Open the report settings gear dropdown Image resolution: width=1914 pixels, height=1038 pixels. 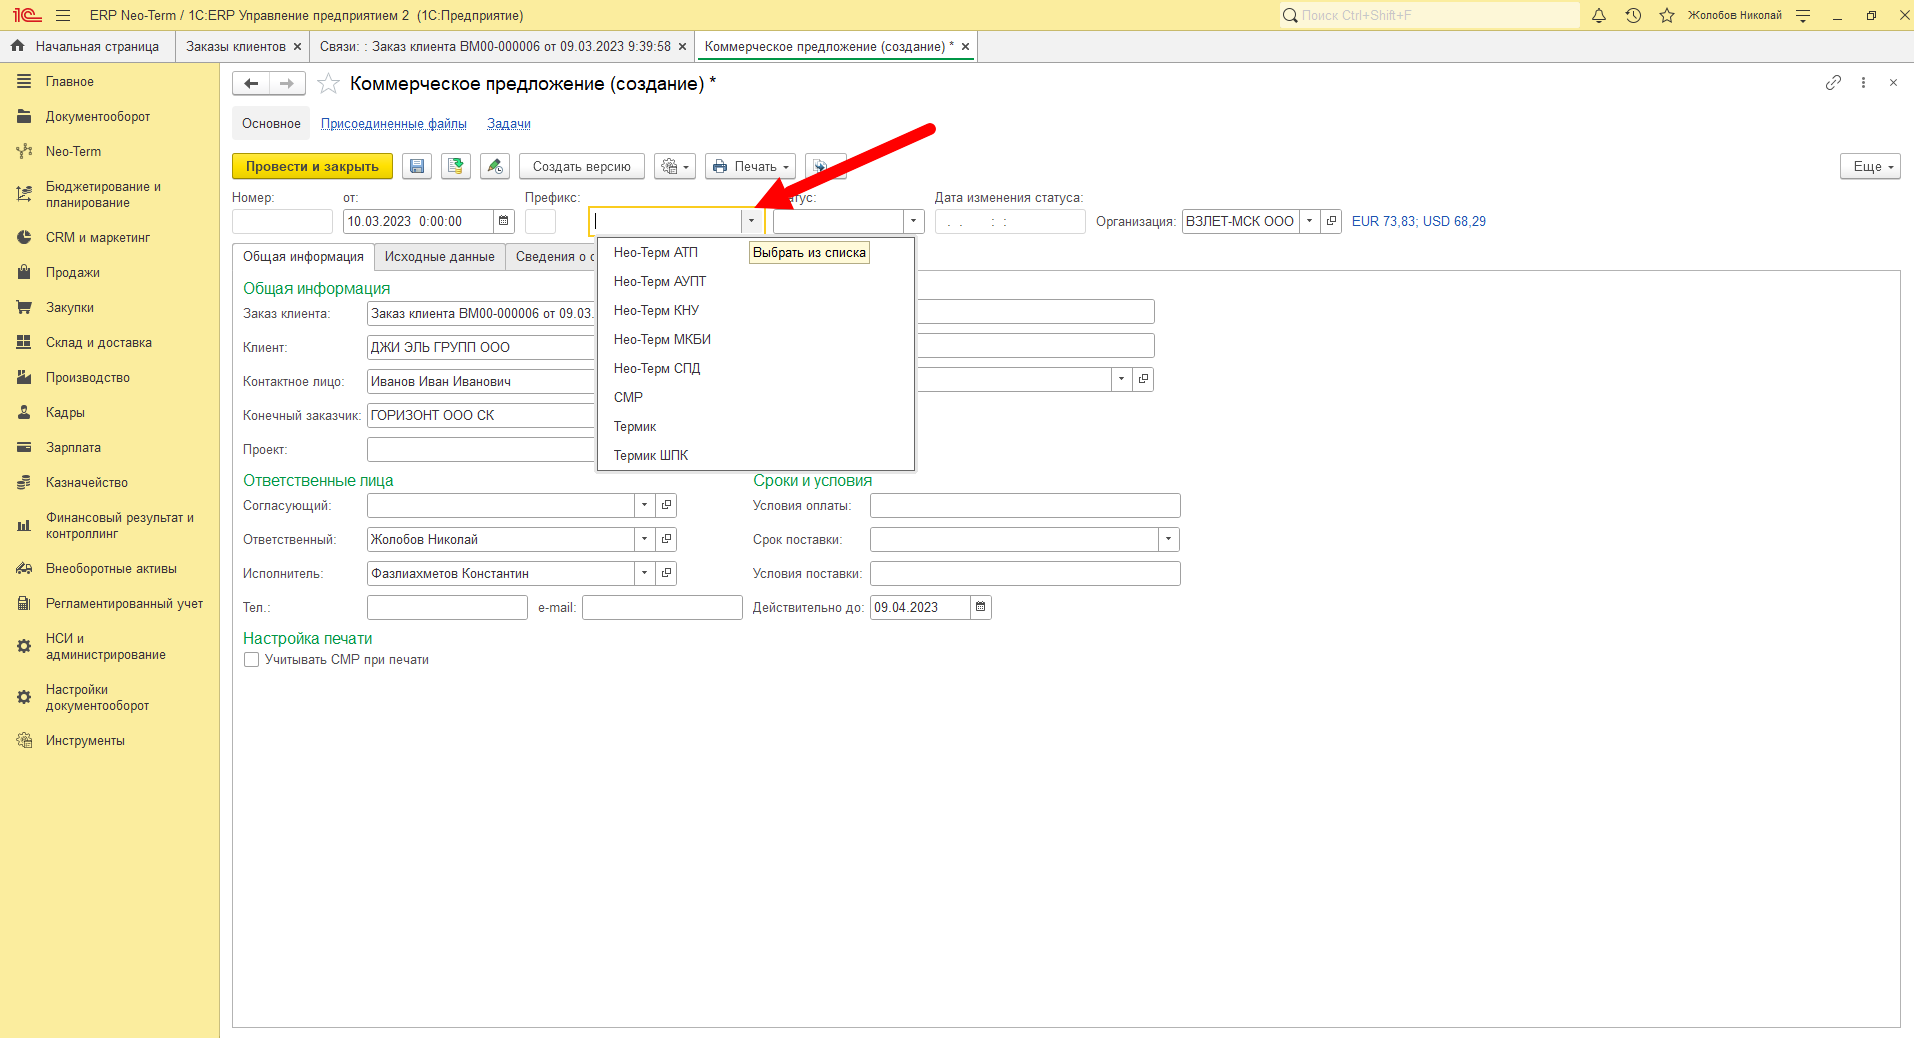click(x=675, y=167)
